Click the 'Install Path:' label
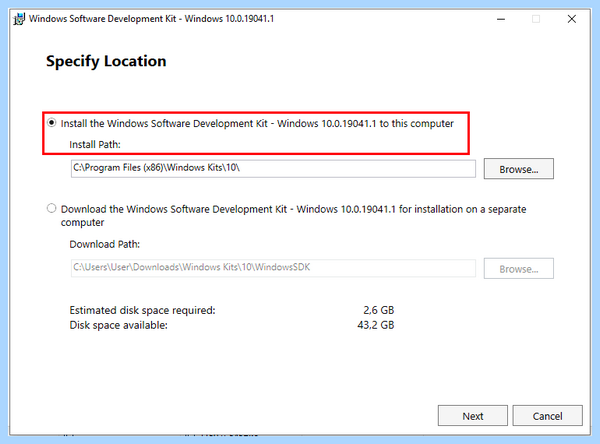Viewport: 600px width, 444px height. point(95,145)
